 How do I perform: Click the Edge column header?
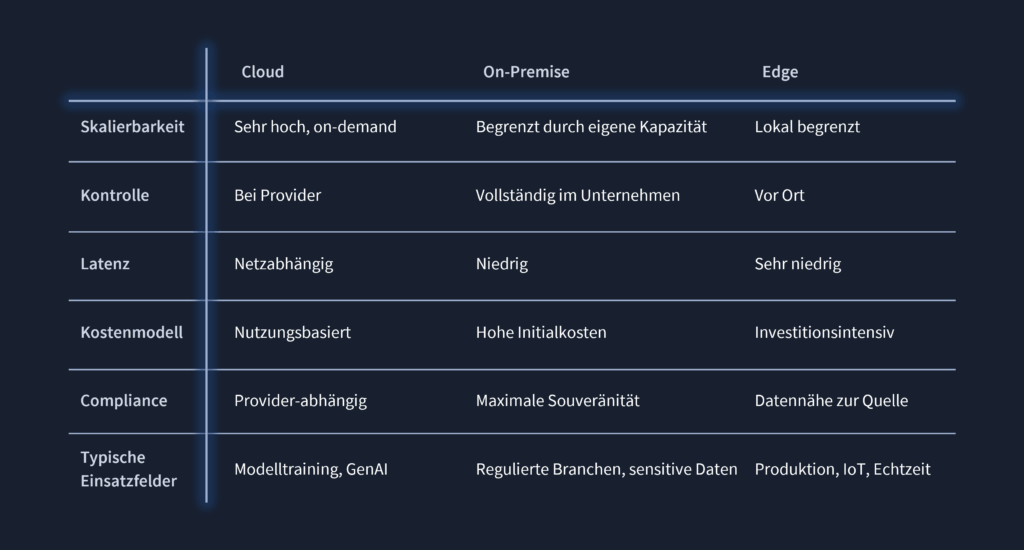coord(780,72)
